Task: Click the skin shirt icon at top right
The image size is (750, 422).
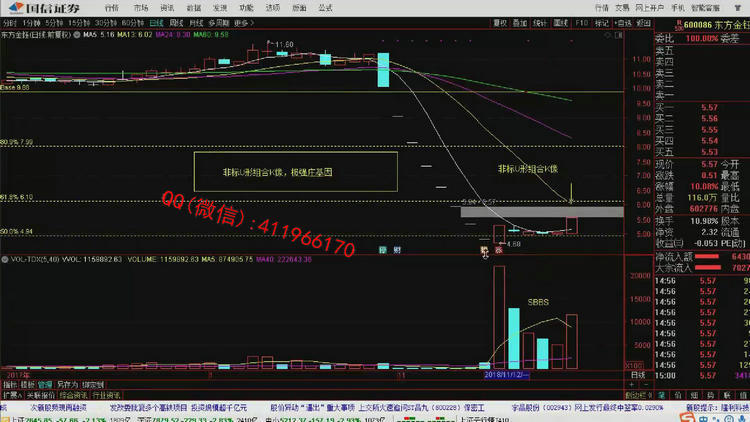Action: 737,8
